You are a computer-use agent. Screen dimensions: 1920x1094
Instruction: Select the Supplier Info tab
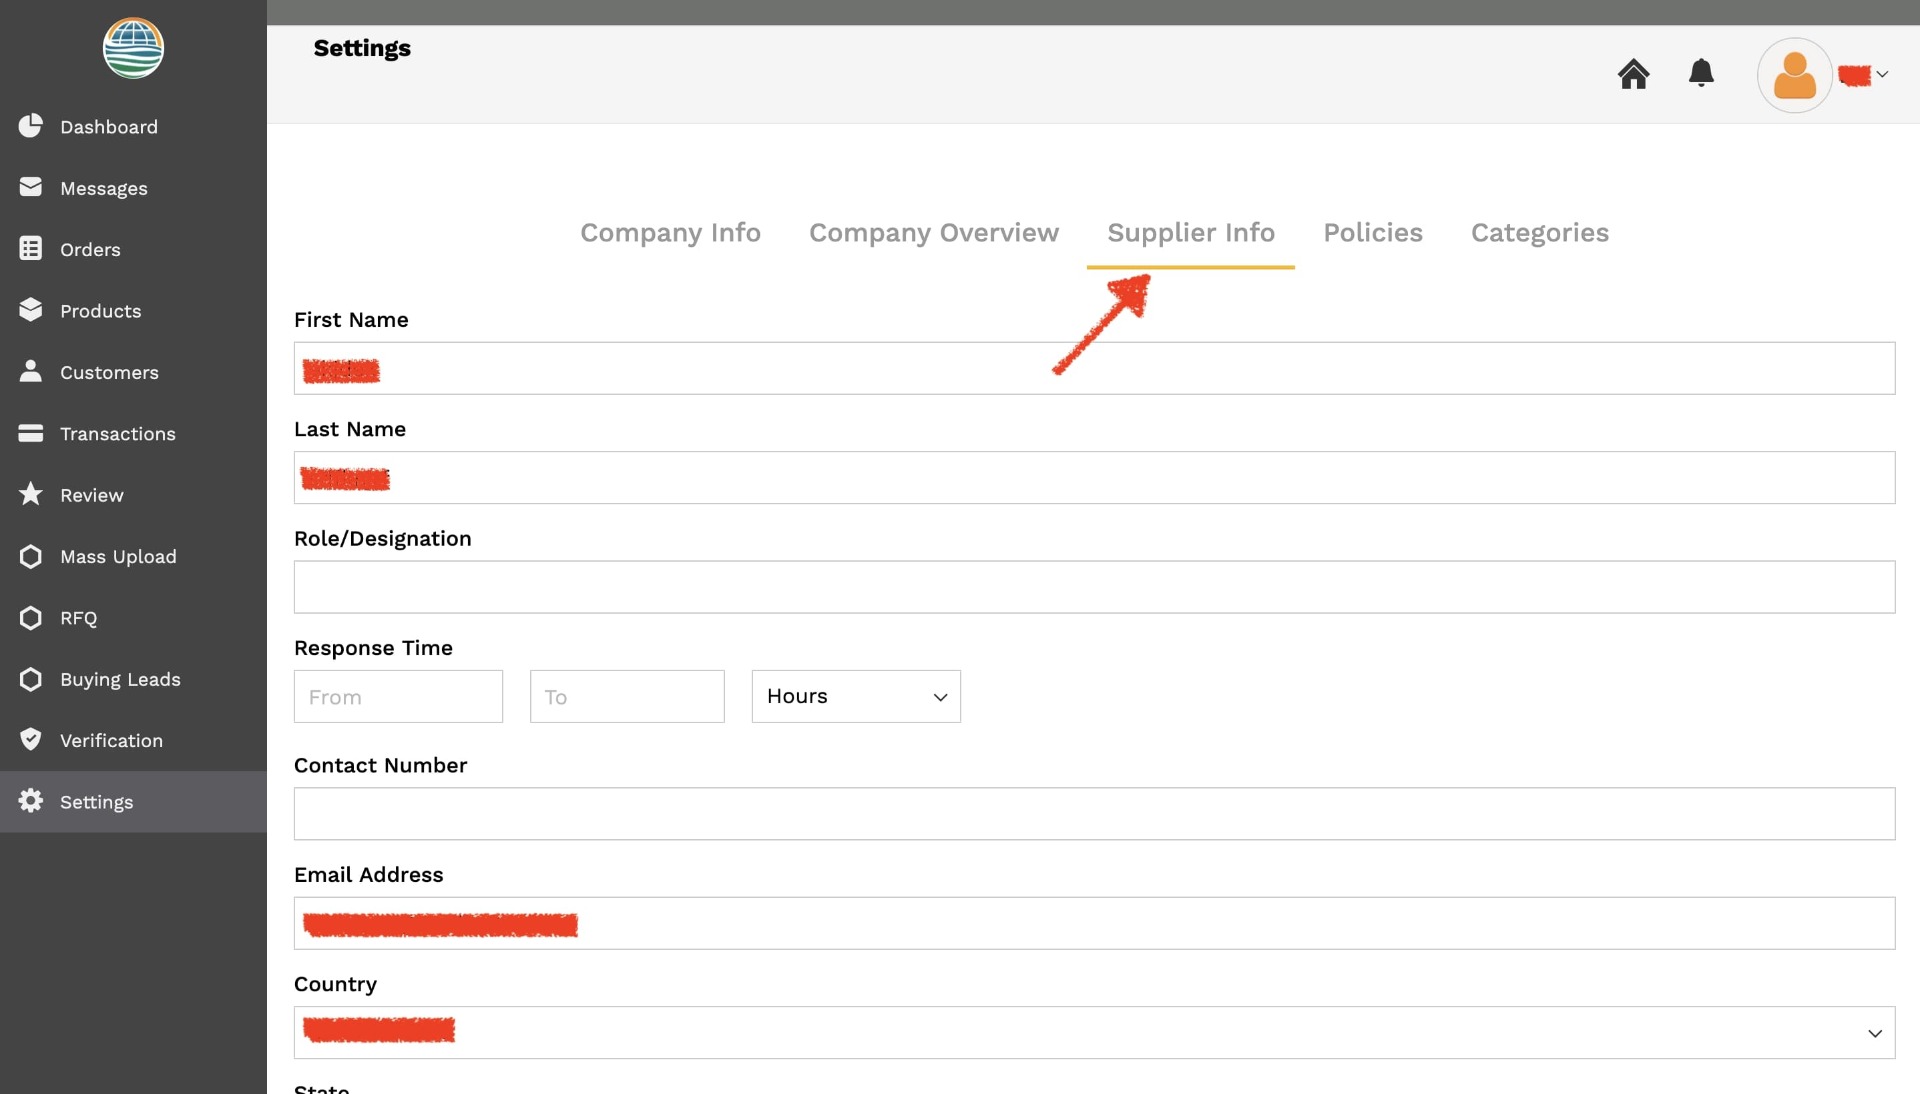1191,233
